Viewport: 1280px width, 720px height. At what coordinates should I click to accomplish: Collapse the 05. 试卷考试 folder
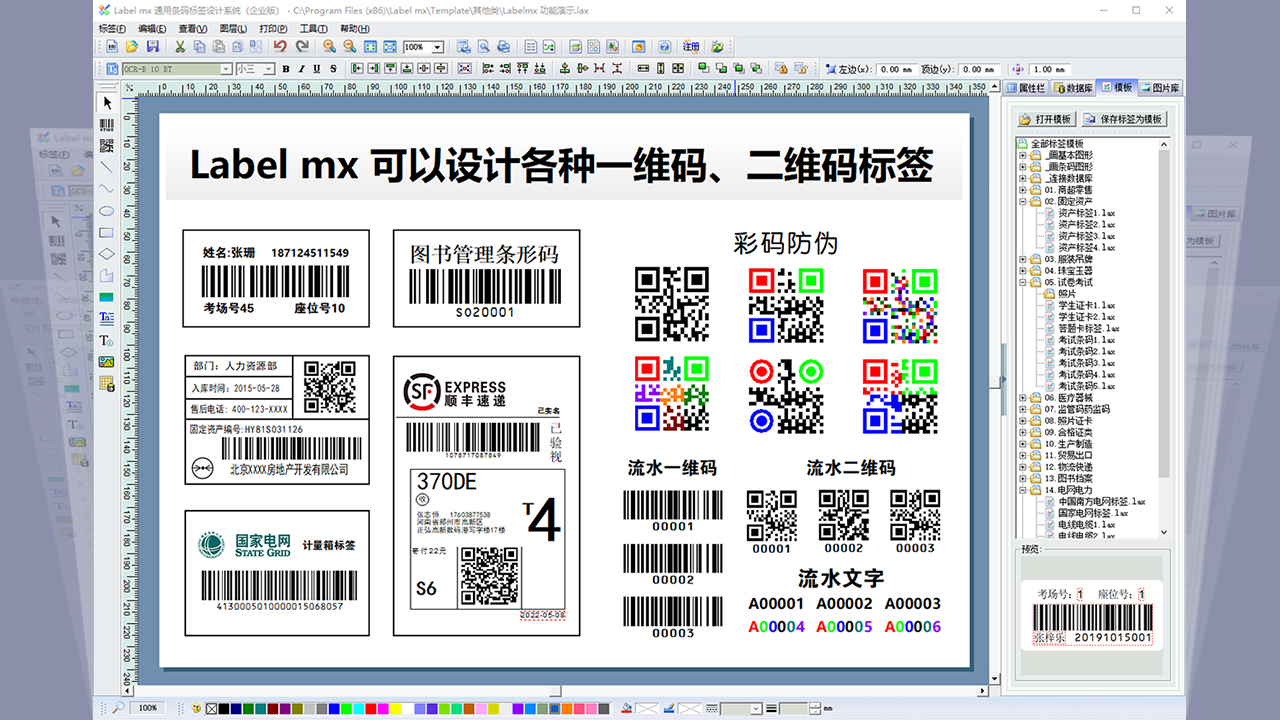(1023, 282)
